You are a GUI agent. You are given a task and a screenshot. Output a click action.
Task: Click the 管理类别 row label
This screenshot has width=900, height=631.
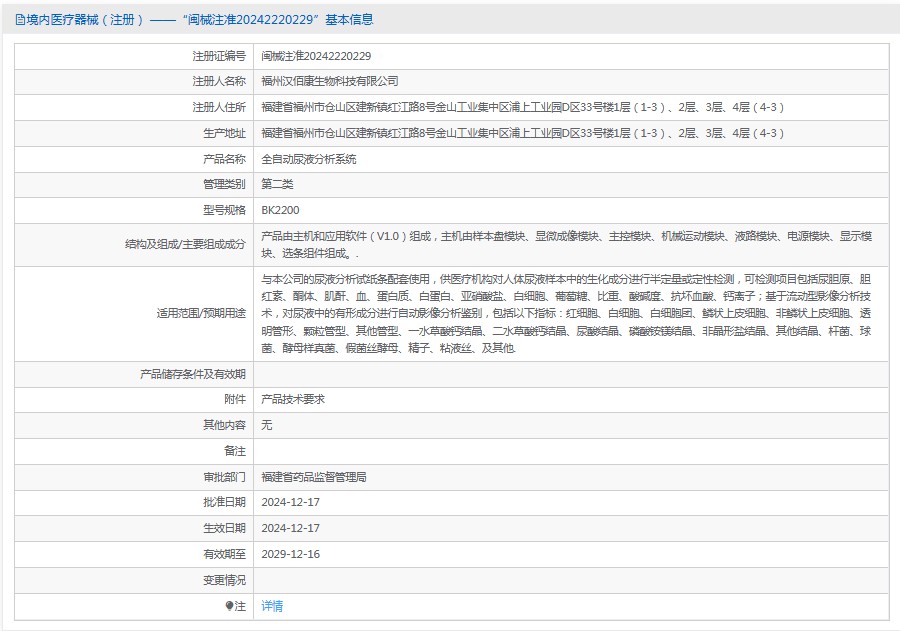[224, 184]
